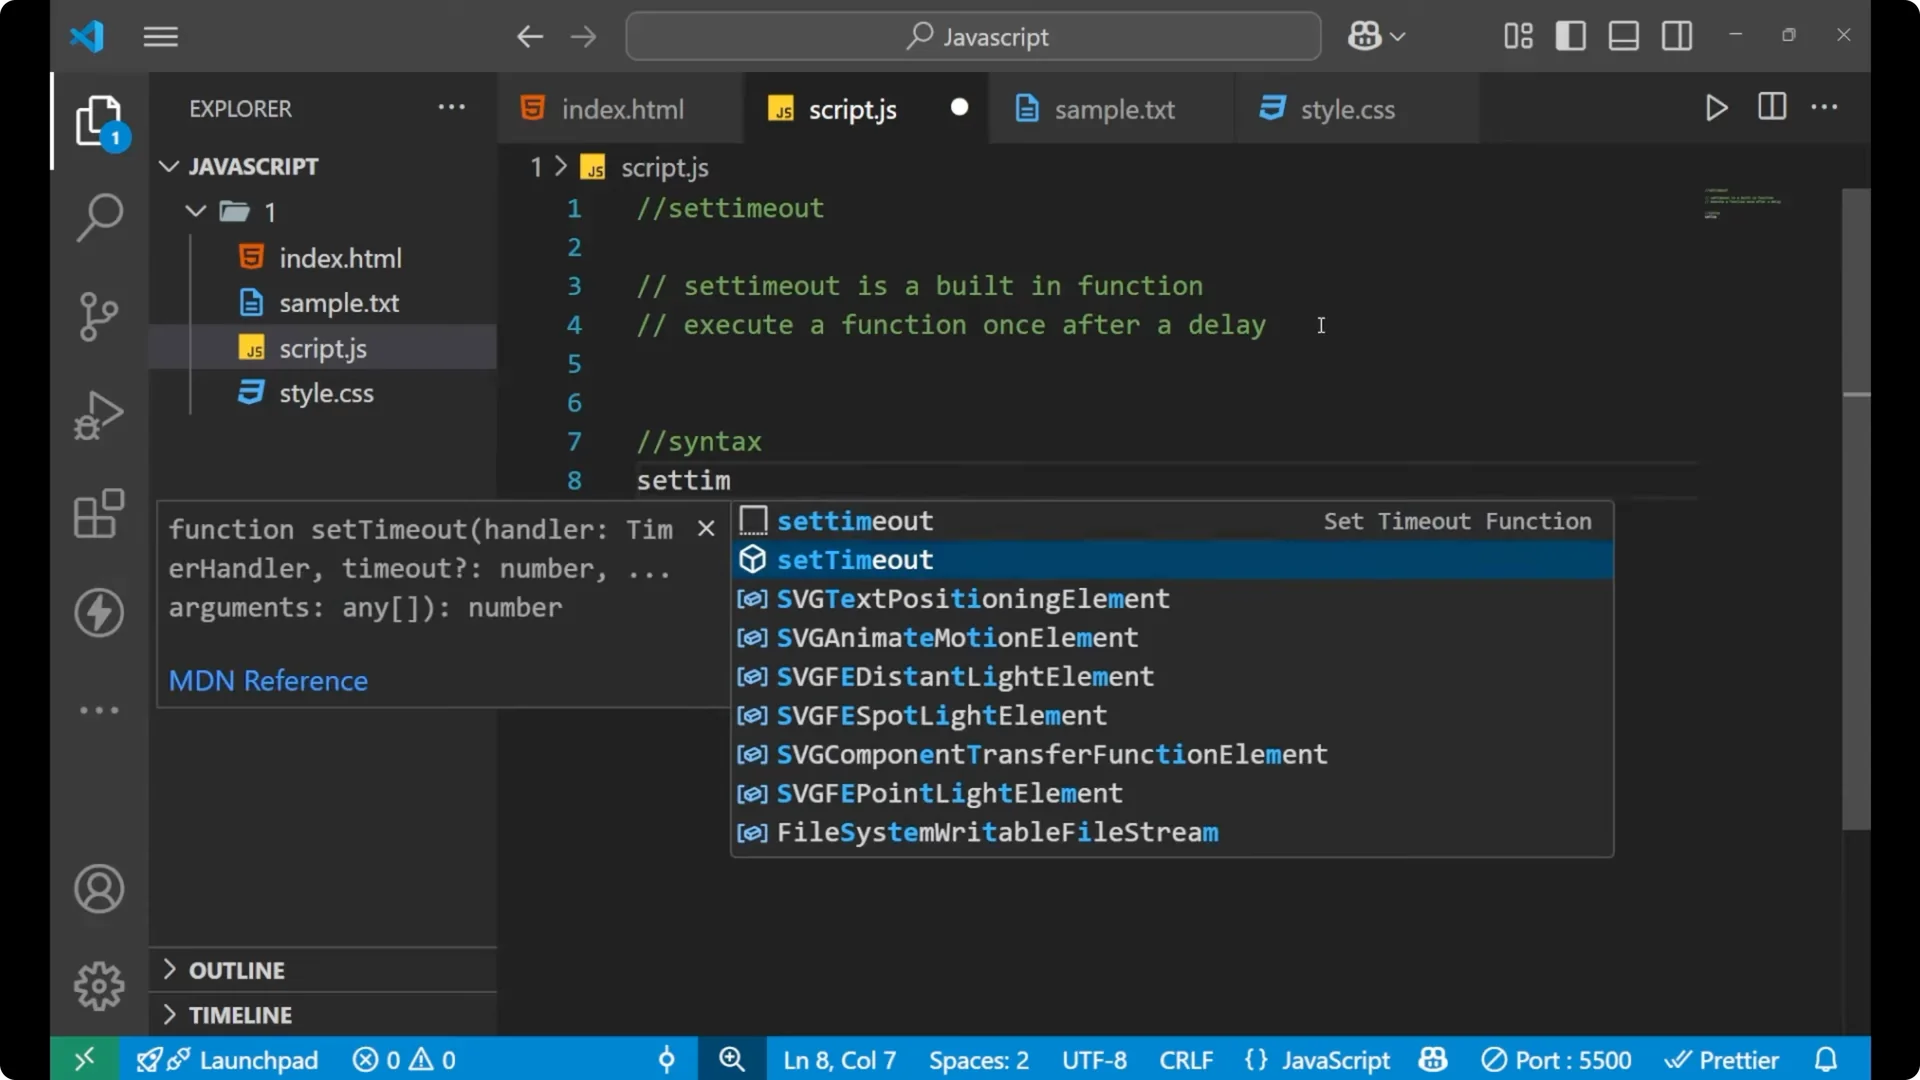
Task: Run the script with the play button
Action: pyautogui.click(x=1716, y=108)
